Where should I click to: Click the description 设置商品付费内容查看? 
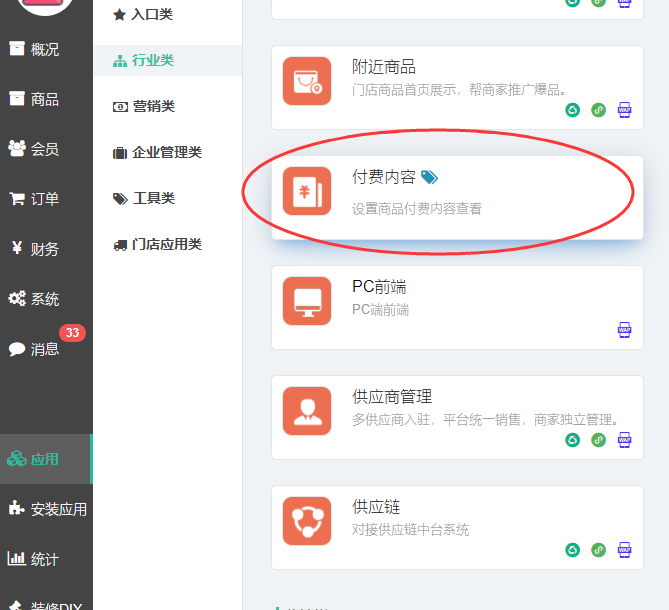pos(417,209)
